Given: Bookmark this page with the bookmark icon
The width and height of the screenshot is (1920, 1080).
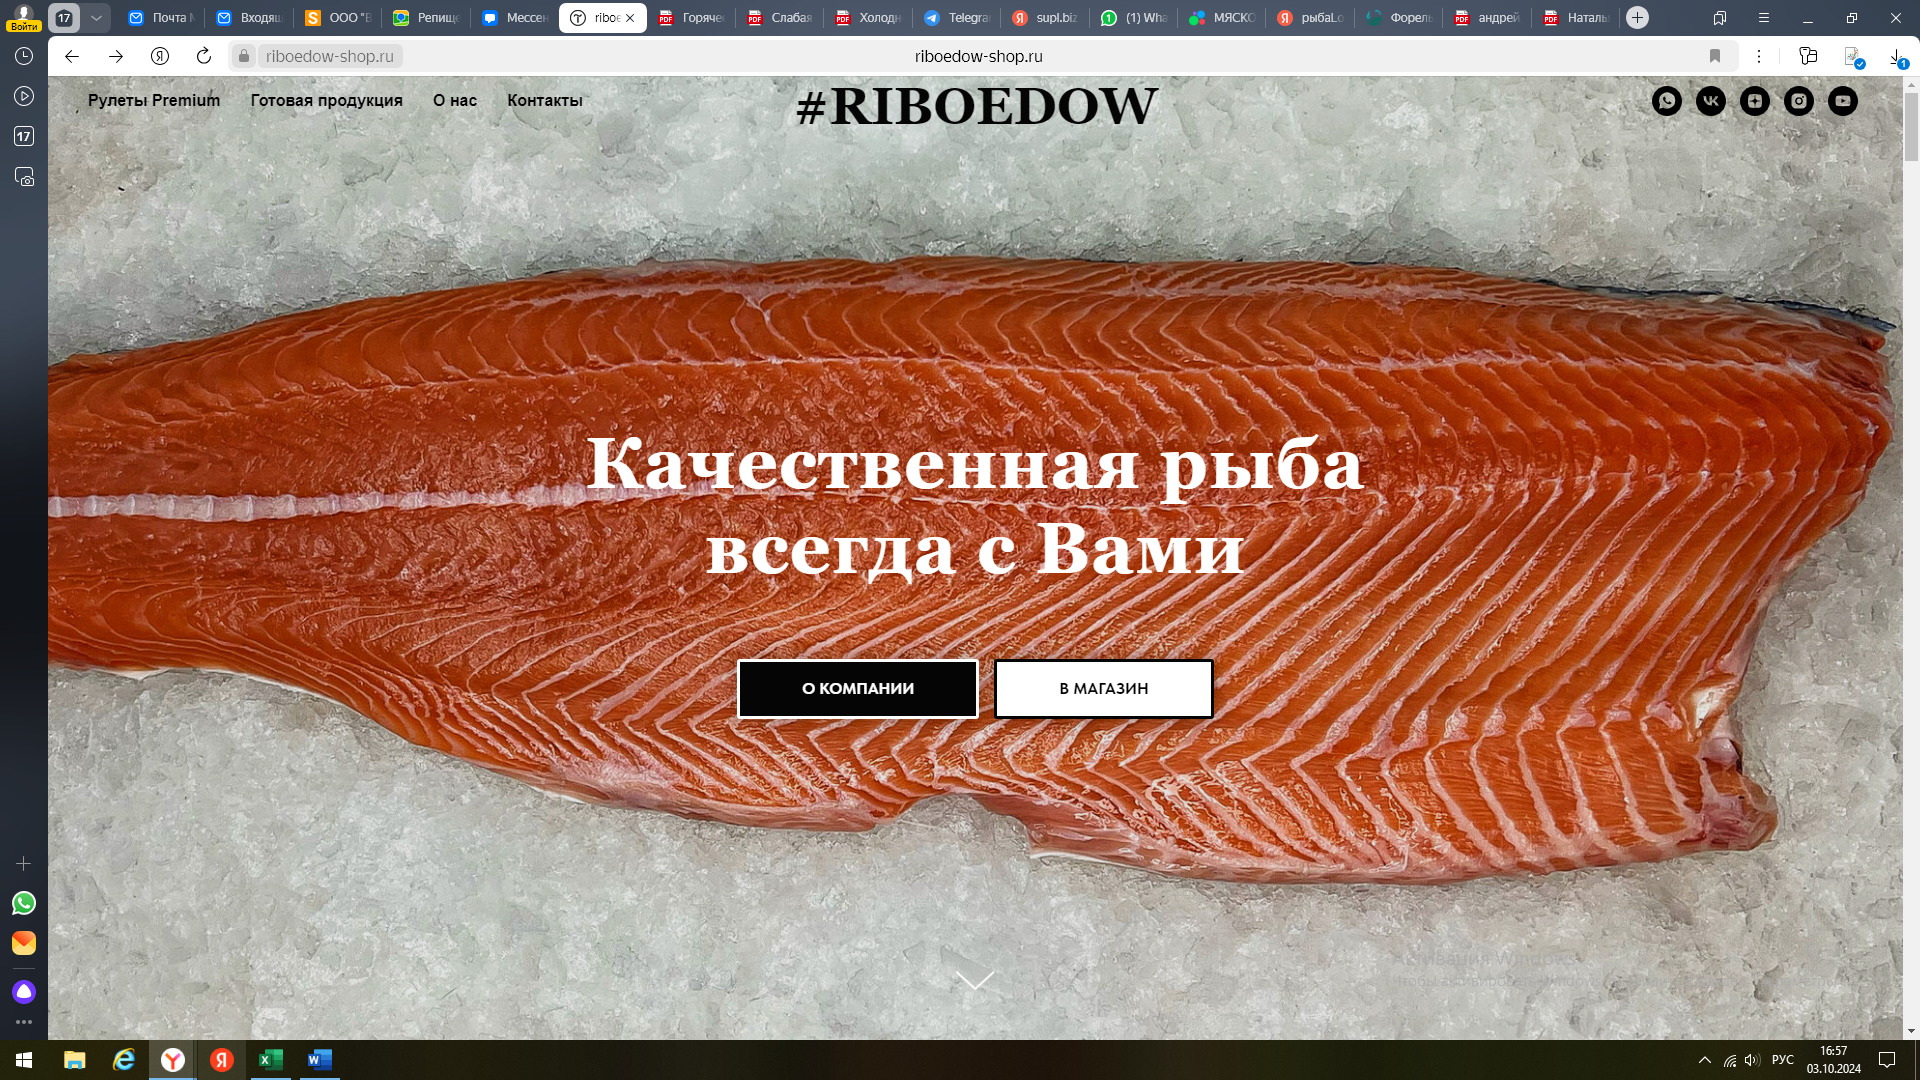Looking at the screenshot, I should point(1715,56).
